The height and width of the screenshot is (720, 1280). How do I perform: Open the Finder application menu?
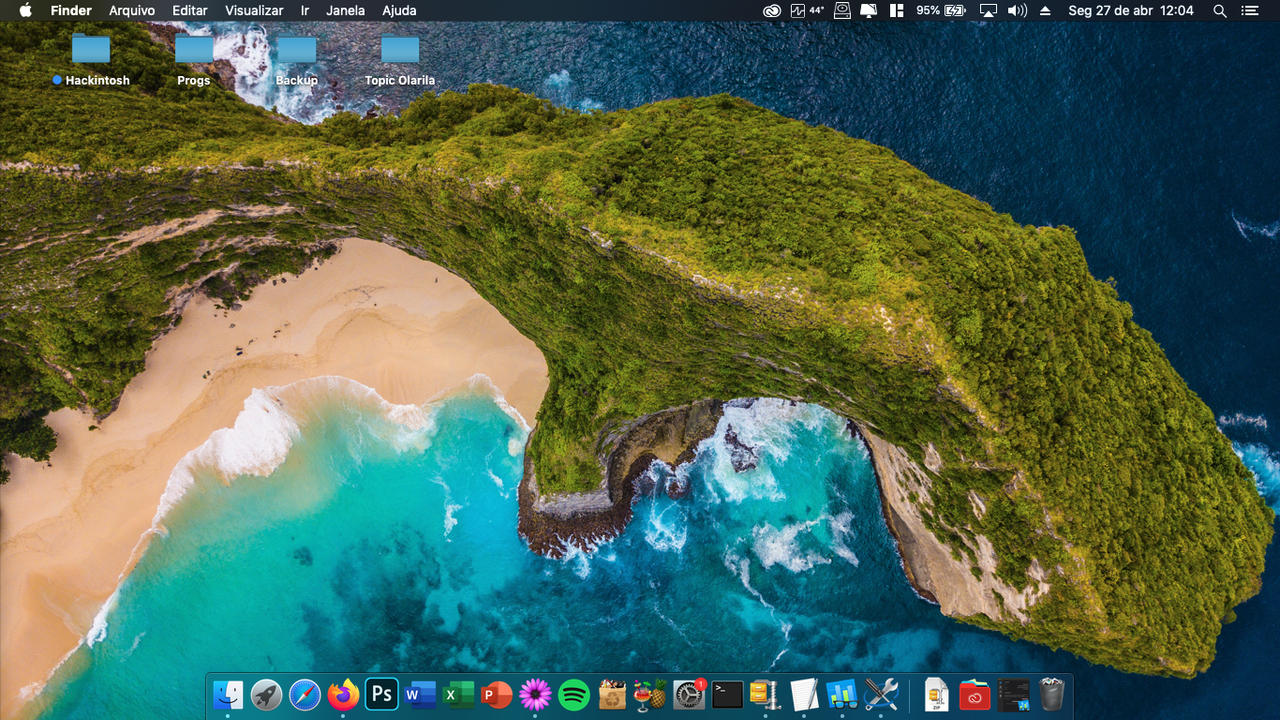71,10
